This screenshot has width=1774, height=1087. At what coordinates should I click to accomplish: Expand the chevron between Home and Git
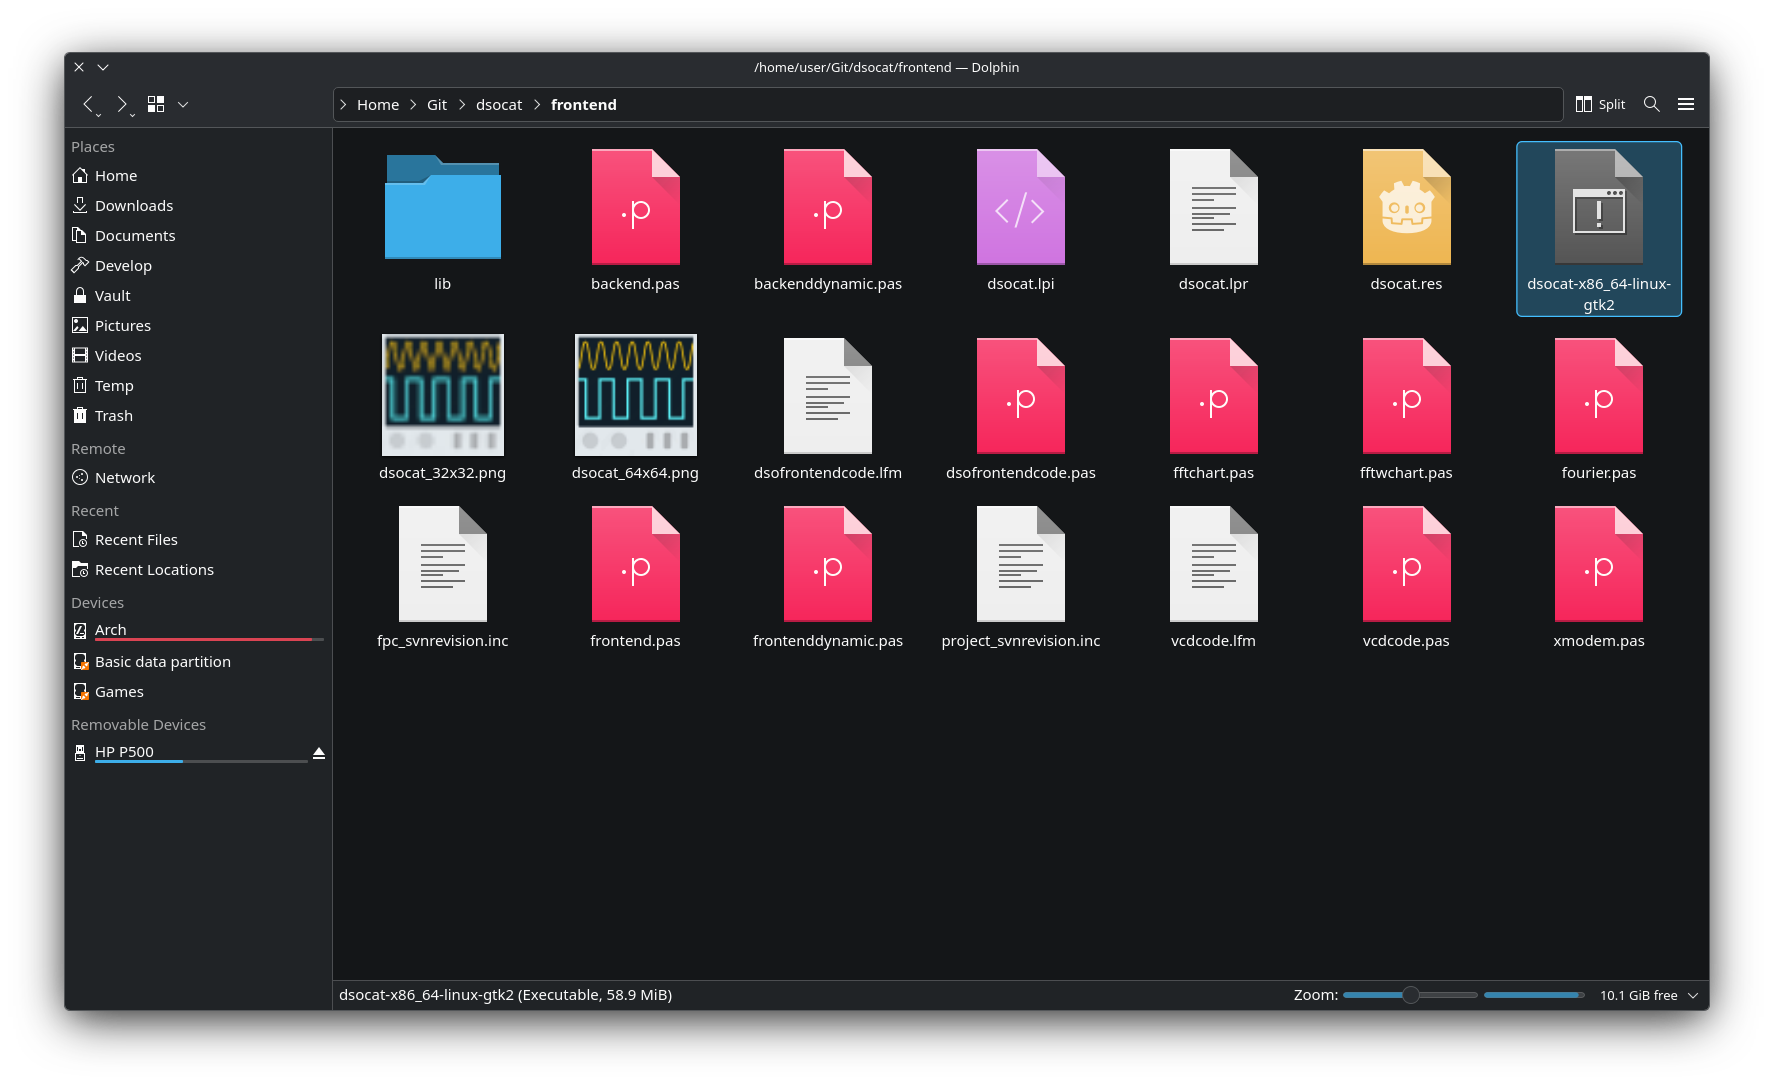click(413, 105)
